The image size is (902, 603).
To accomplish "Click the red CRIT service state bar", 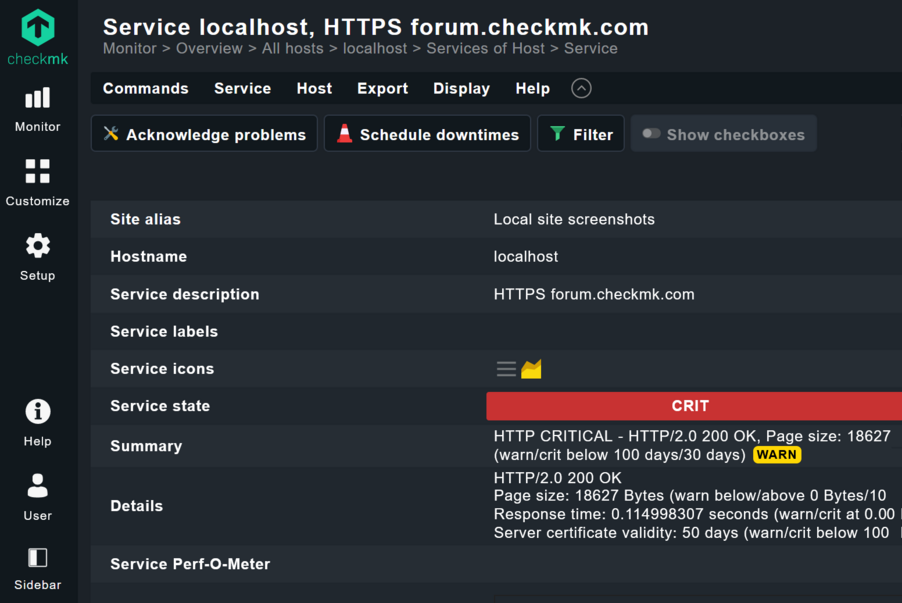I will (x=690, y=406).
